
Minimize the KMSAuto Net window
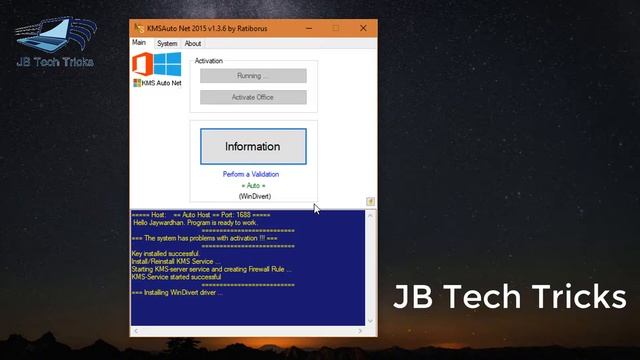click(309, 28)
